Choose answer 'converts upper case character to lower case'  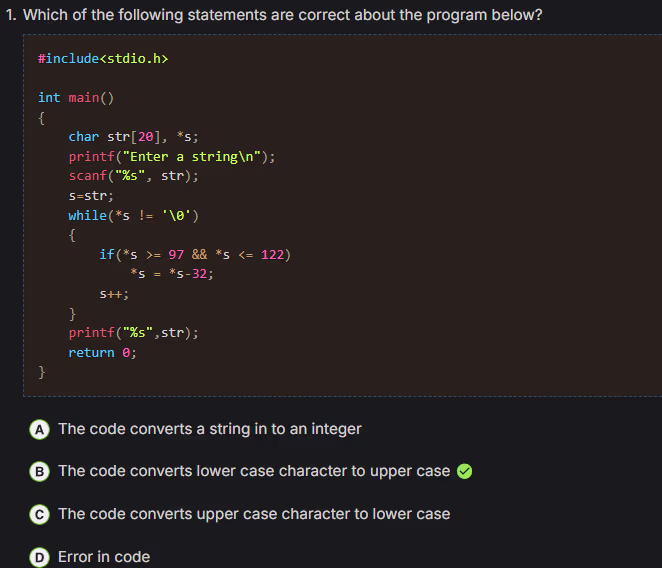254,514
